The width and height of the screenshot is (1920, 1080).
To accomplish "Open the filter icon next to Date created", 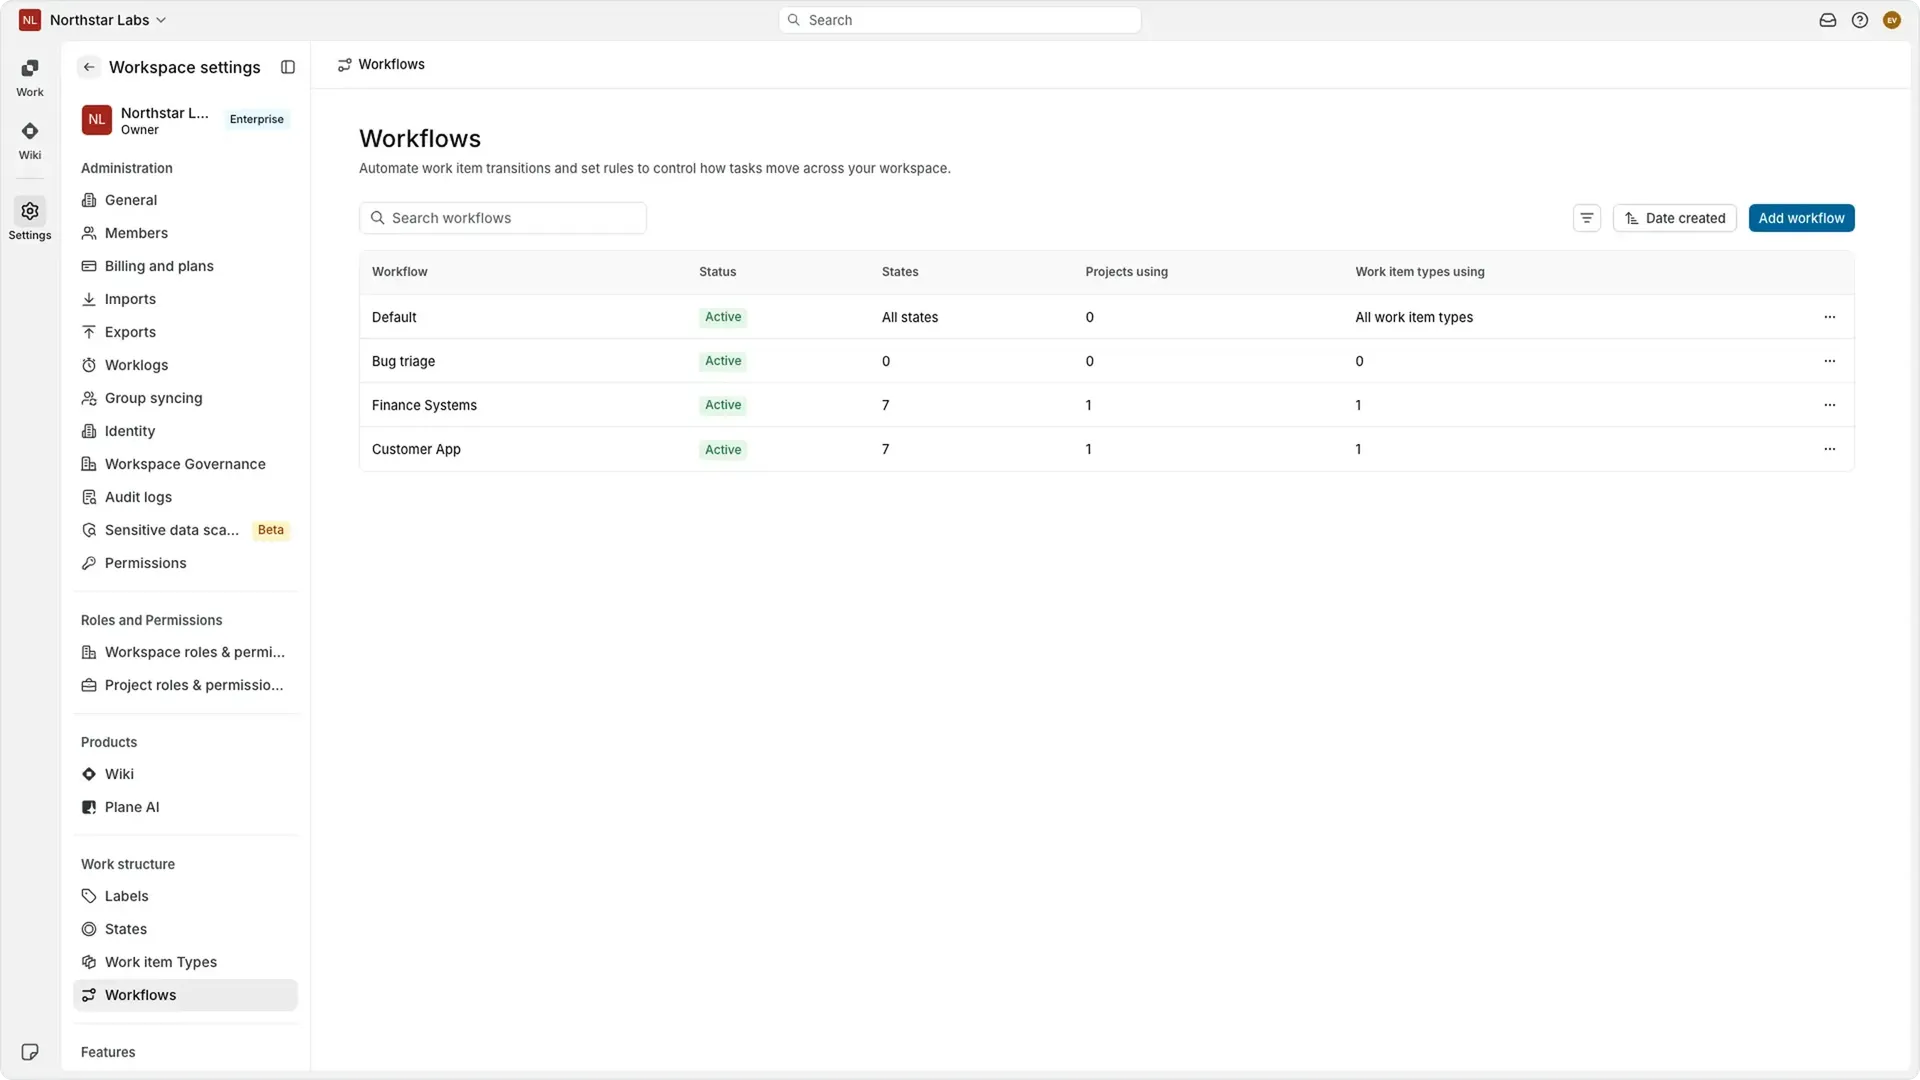I will click(1587, 218).
